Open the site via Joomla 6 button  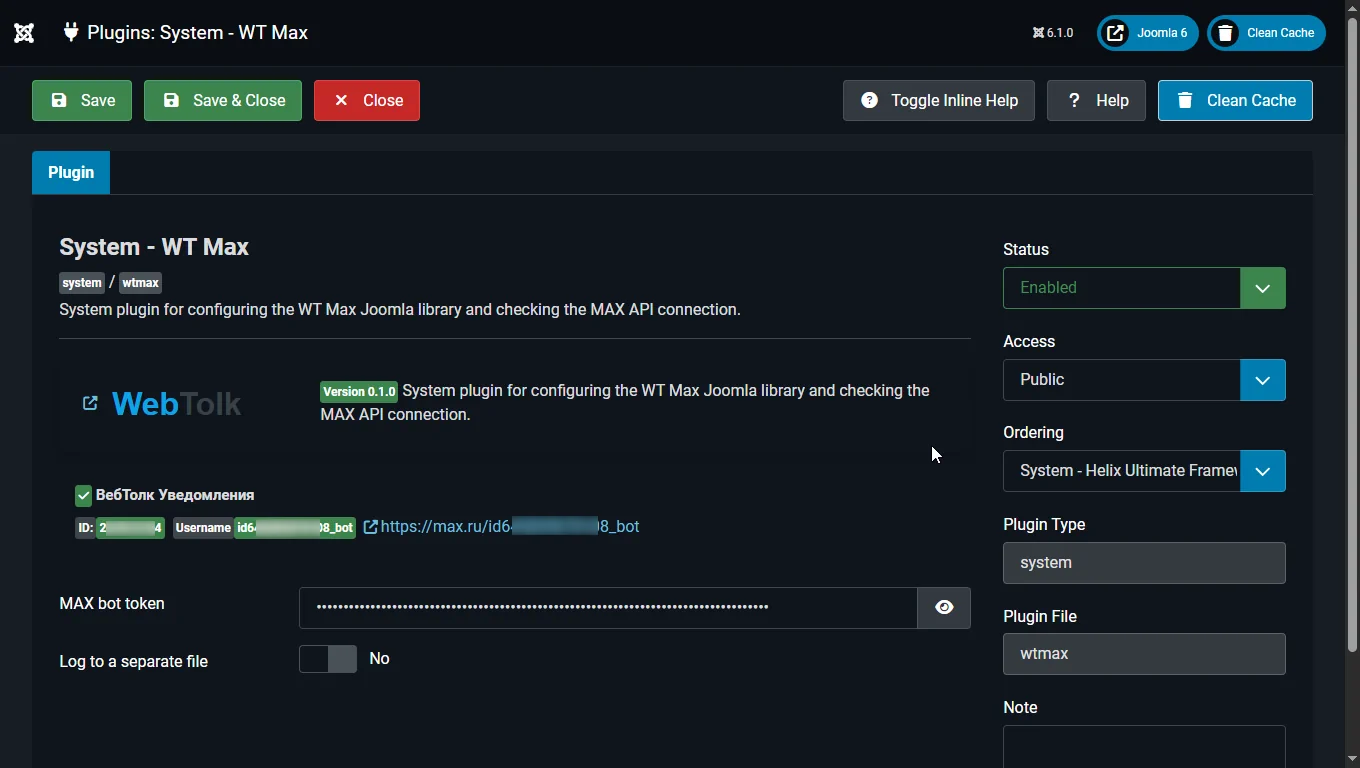point(1147,33)
